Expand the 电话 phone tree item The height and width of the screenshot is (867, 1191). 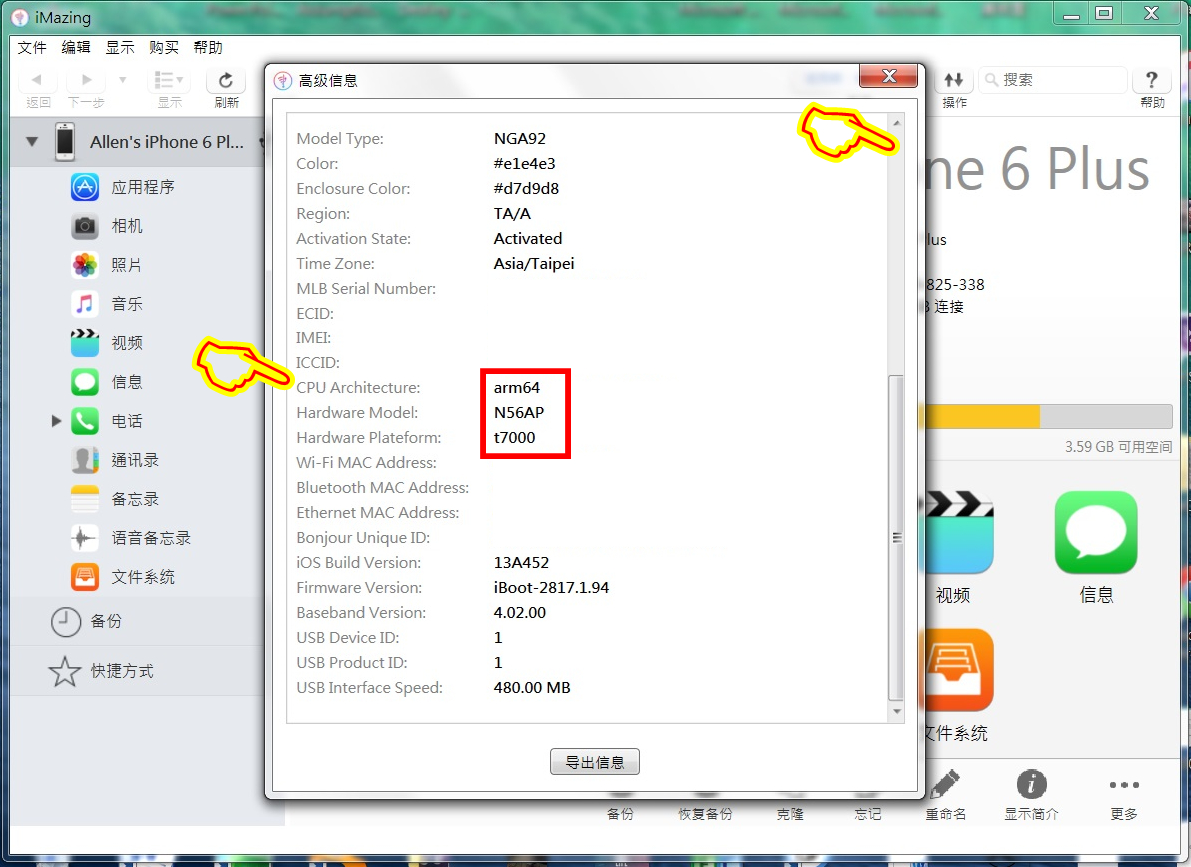[x=55, y=421]
